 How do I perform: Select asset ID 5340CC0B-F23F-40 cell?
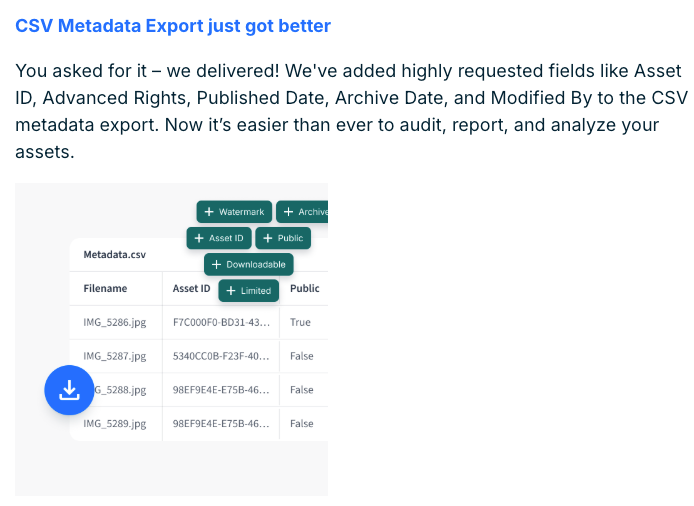coord(221,356)
